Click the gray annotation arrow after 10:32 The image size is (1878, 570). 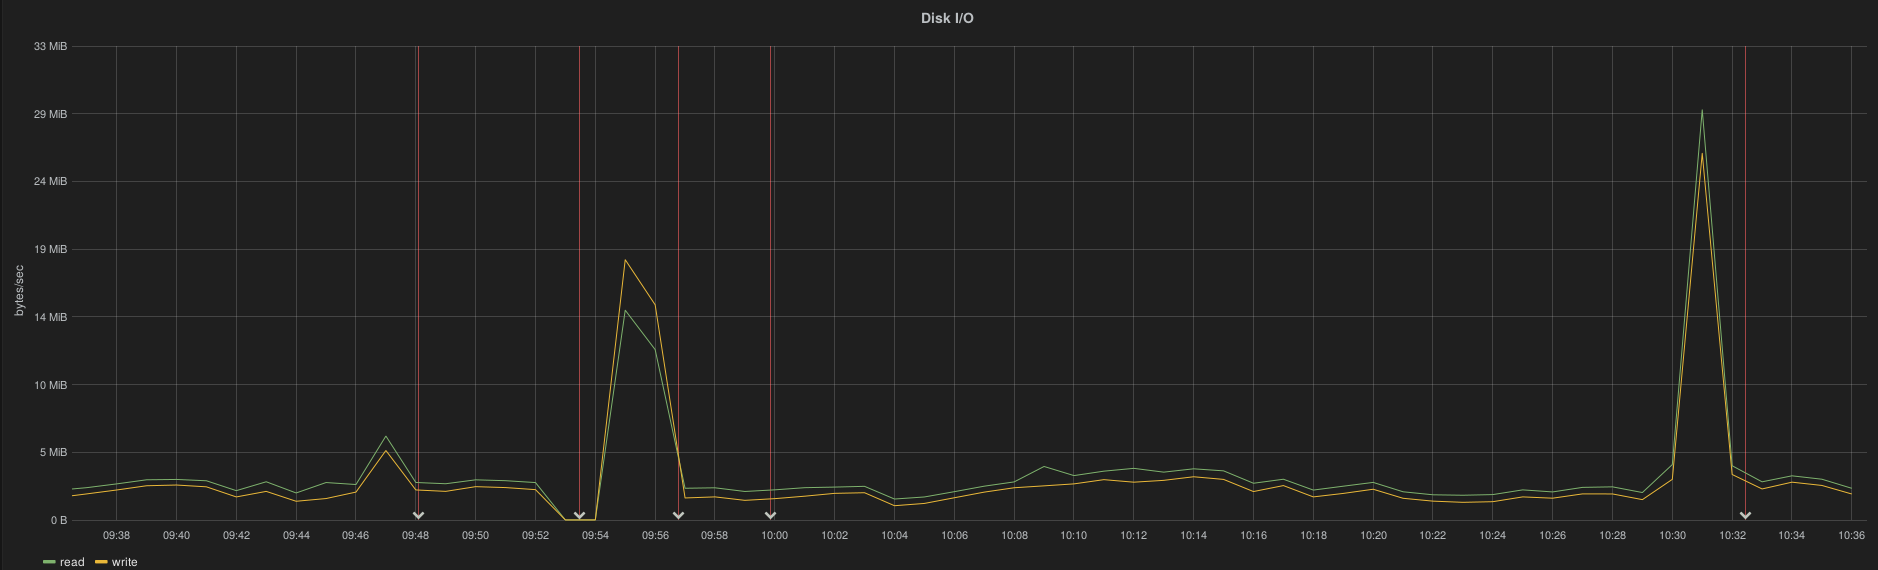point(1745,516)
